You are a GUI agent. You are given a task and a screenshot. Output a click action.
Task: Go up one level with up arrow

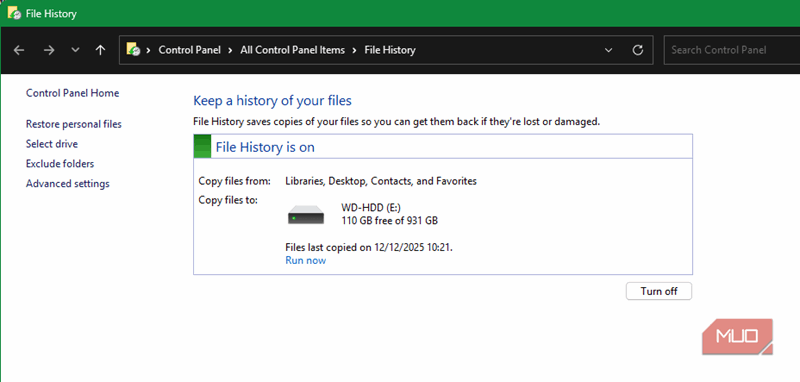pos(101,50)
